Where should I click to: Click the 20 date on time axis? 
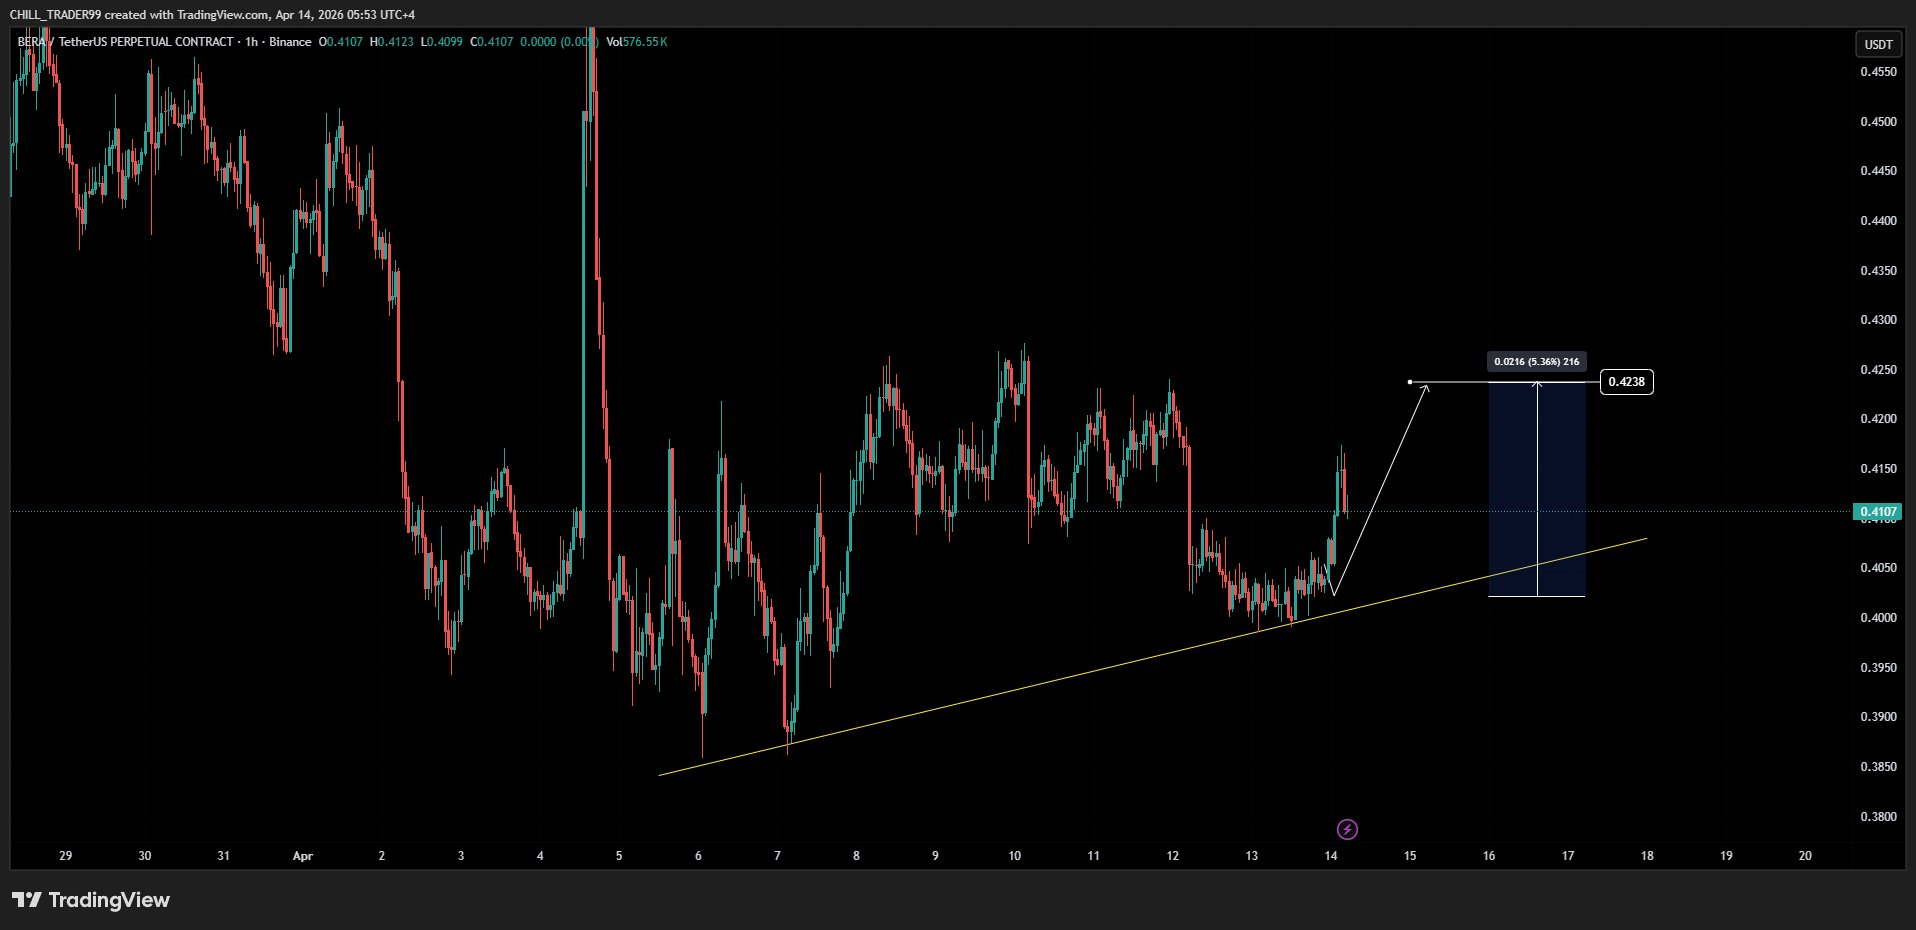pyautogui.click(x=1805, y=856)
